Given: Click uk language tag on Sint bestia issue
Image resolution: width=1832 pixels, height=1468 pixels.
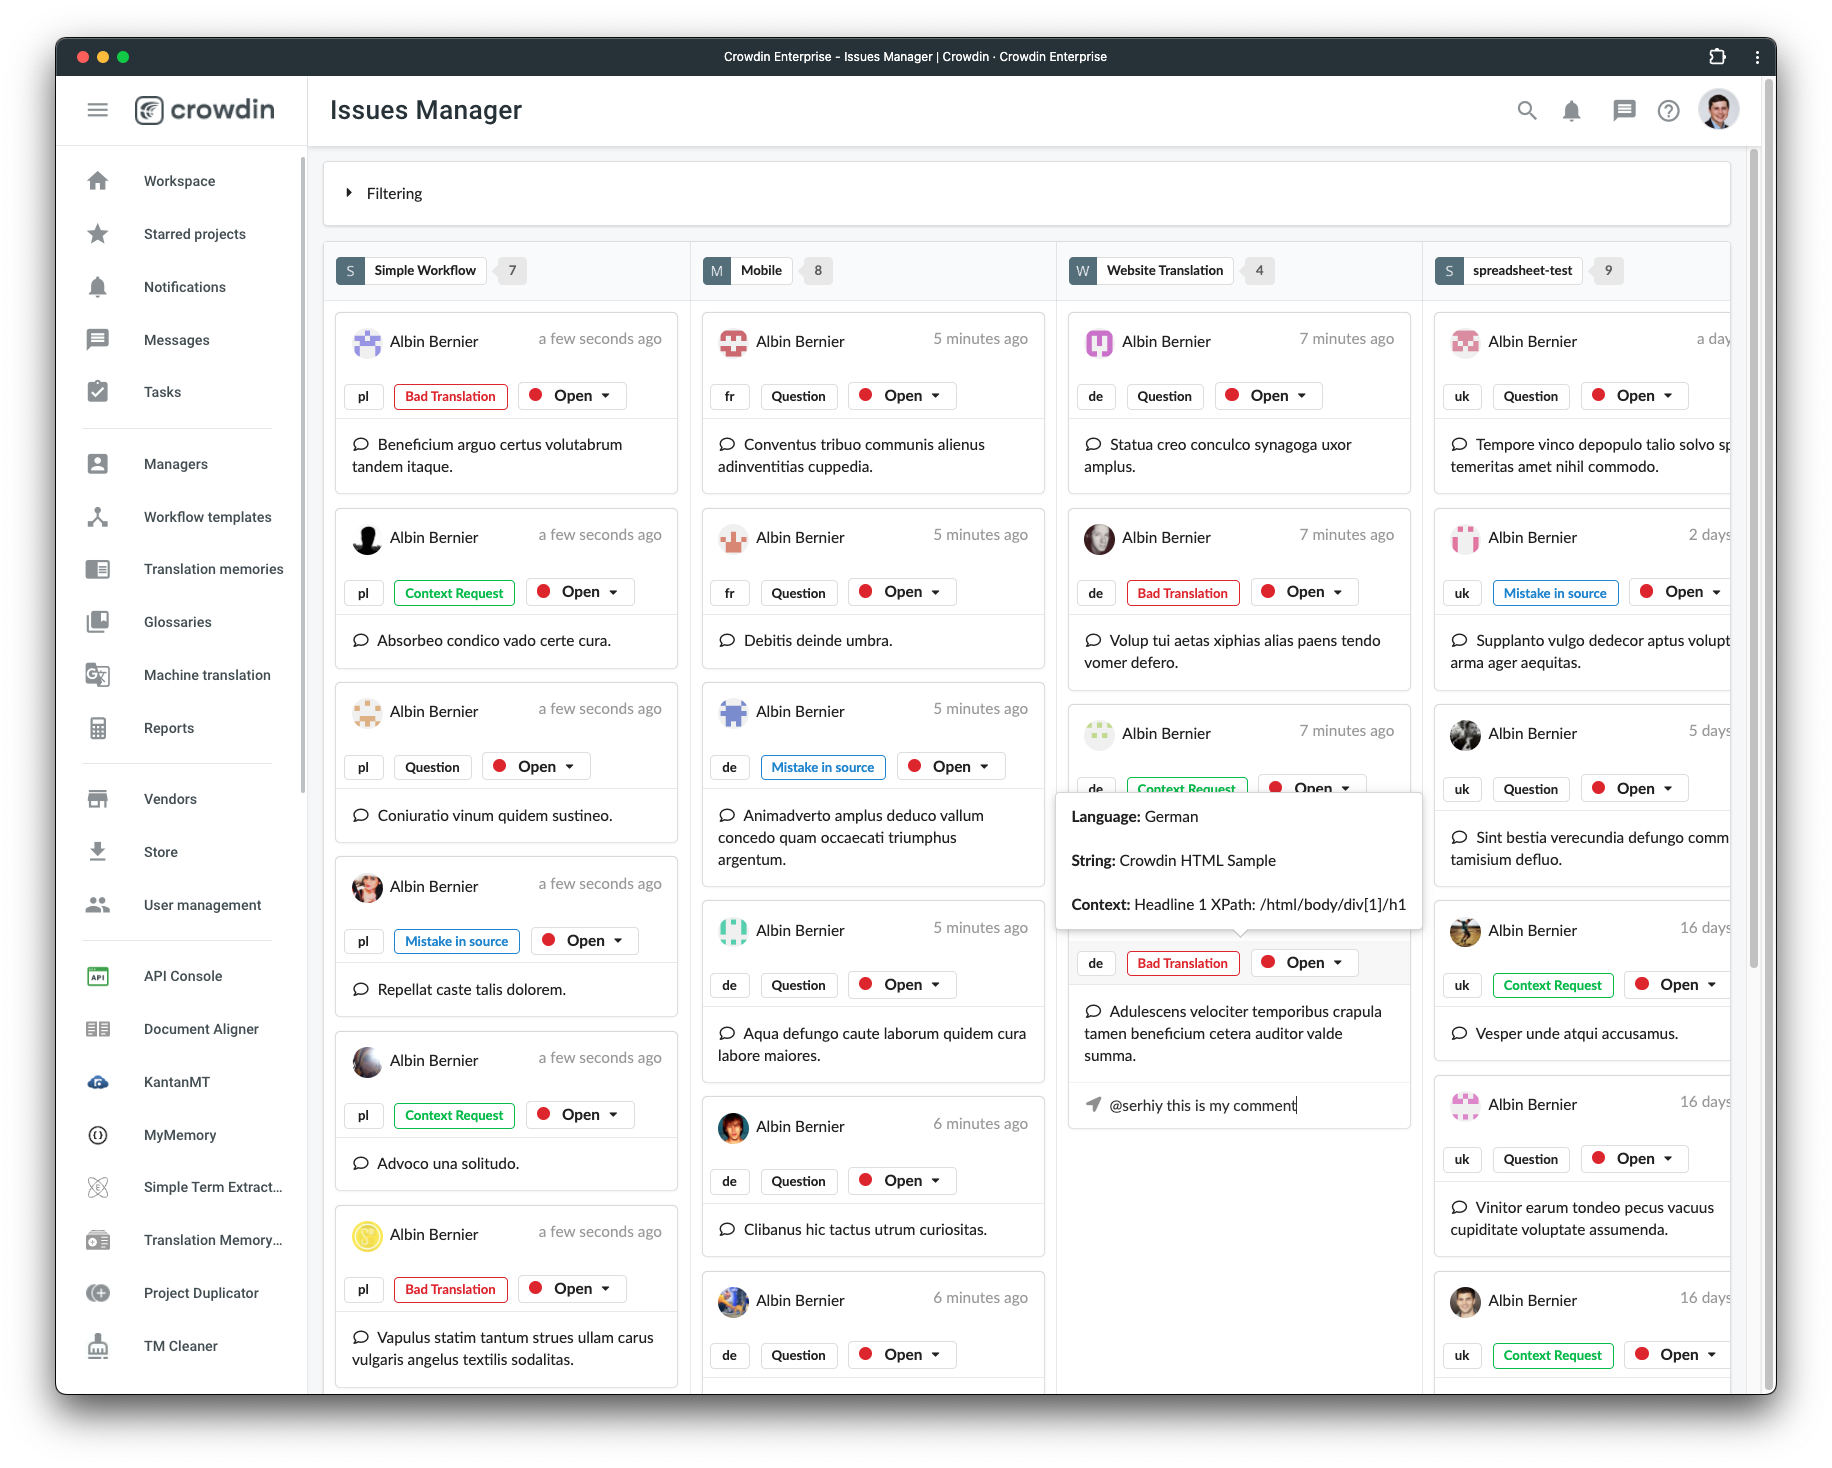Looking at the screenshot, I should [1461, 790].
